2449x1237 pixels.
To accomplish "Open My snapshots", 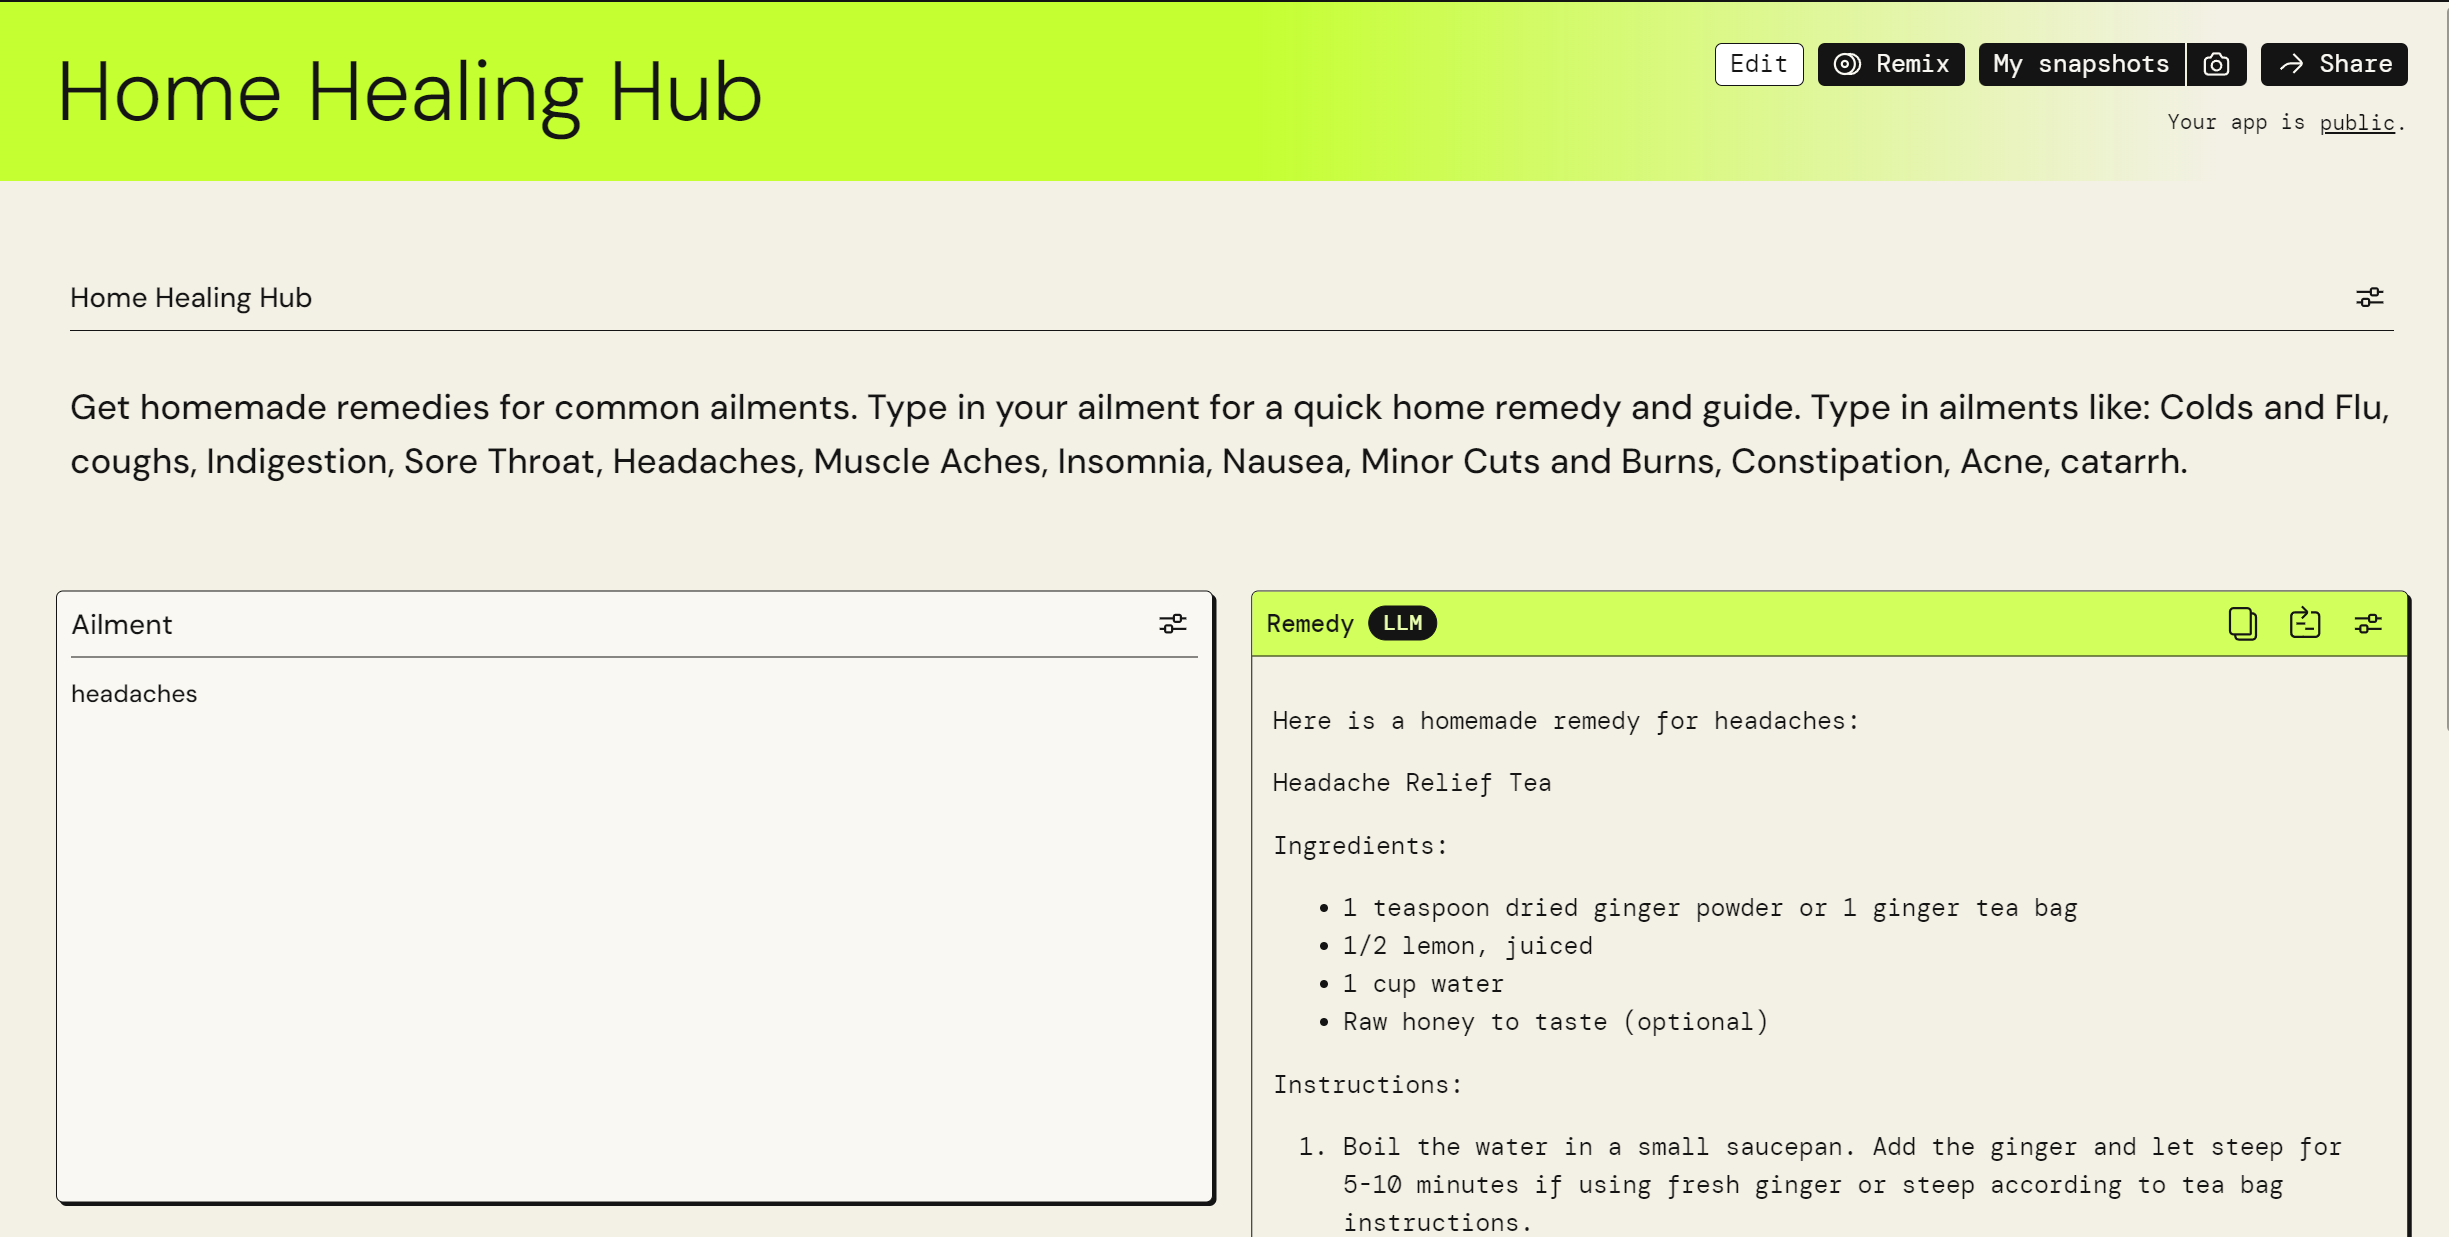I will [2080, 64].
